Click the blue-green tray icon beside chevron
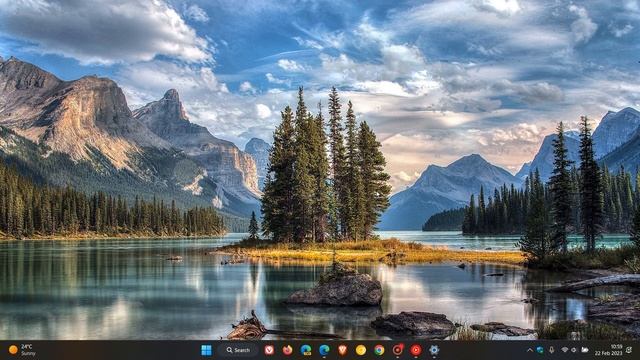 pos(540,350)
